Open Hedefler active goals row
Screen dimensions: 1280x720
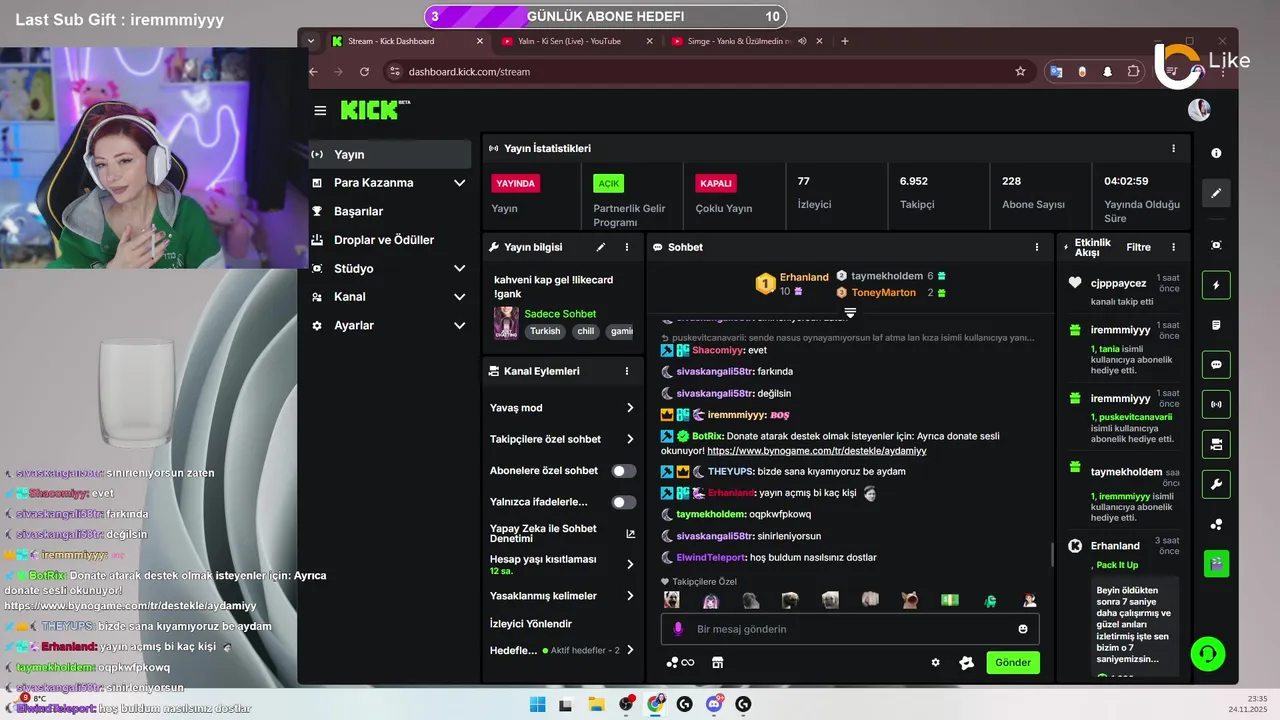tap(562, 650)
